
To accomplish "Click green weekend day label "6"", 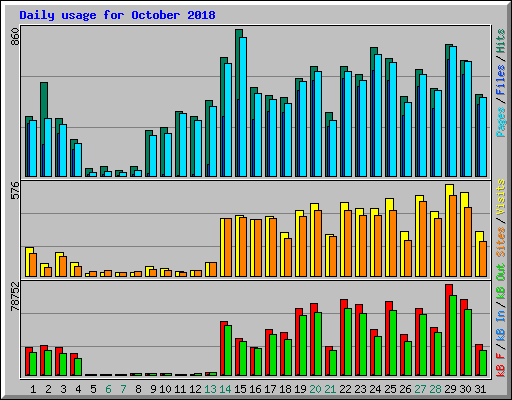I will coord(108,389).
